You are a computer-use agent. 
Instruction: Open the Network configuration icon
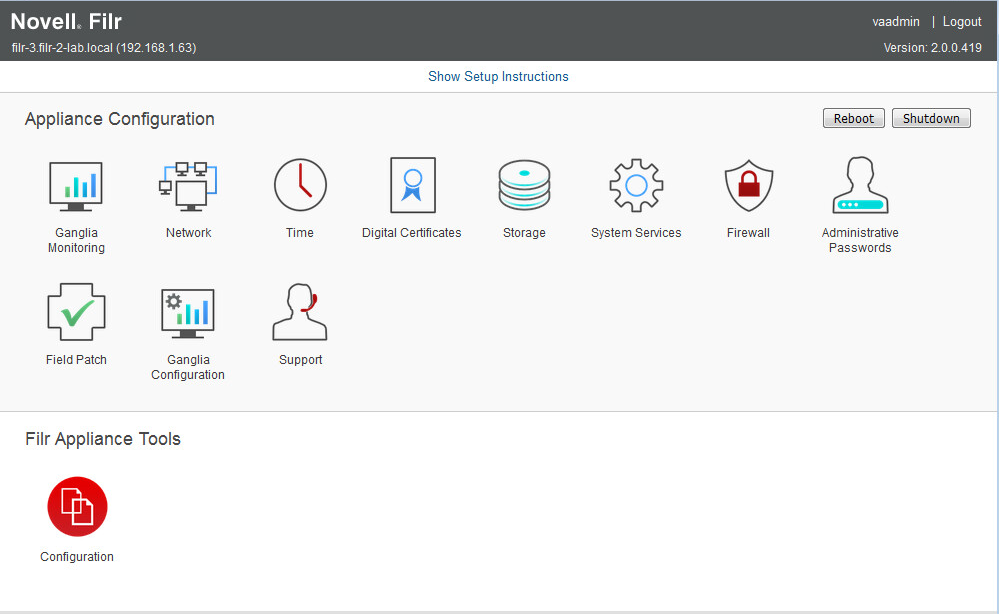pyautogui.click(x=188, y=186)
